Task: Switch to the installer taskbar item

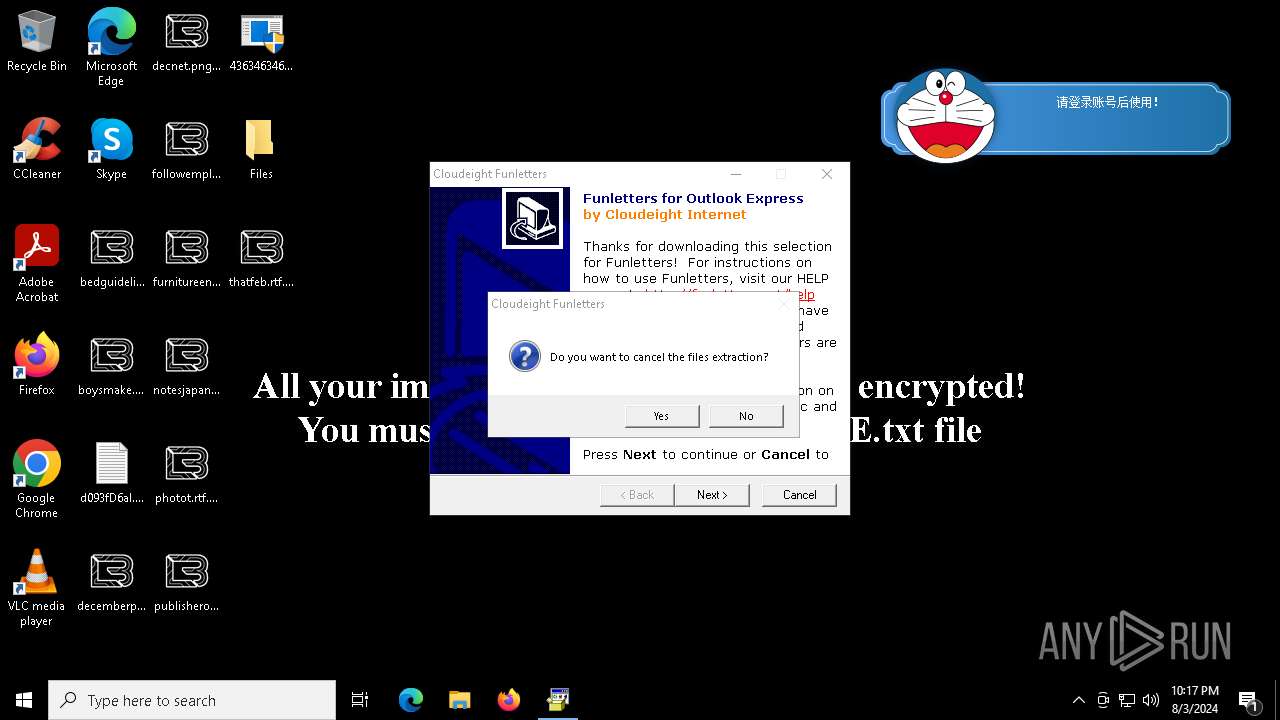Action: (558, 700)
